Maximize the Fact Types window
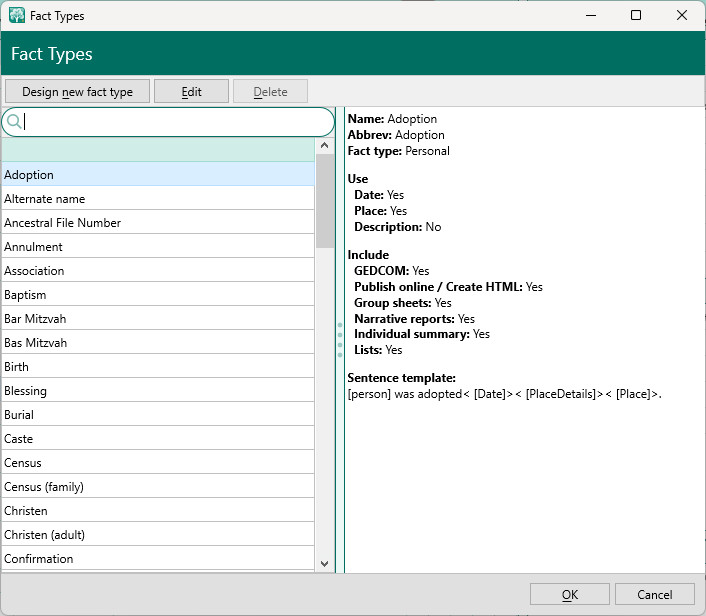This screenshot has width=706, height=616. click(x=636, y=15)
